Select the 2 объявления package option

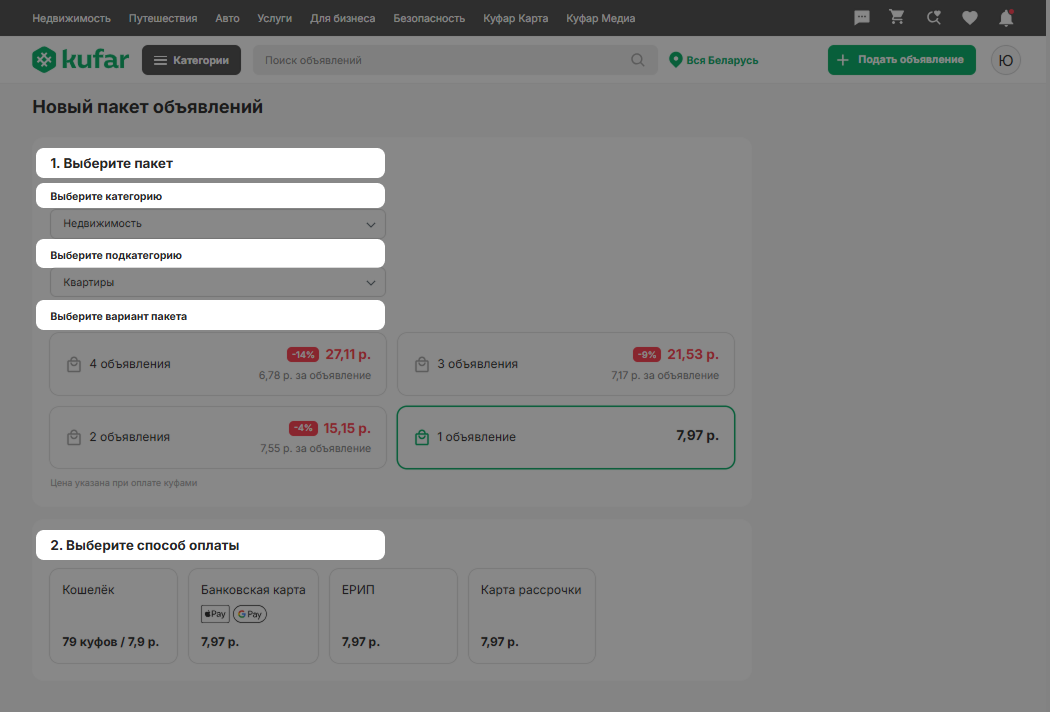[x=218, y=437]
